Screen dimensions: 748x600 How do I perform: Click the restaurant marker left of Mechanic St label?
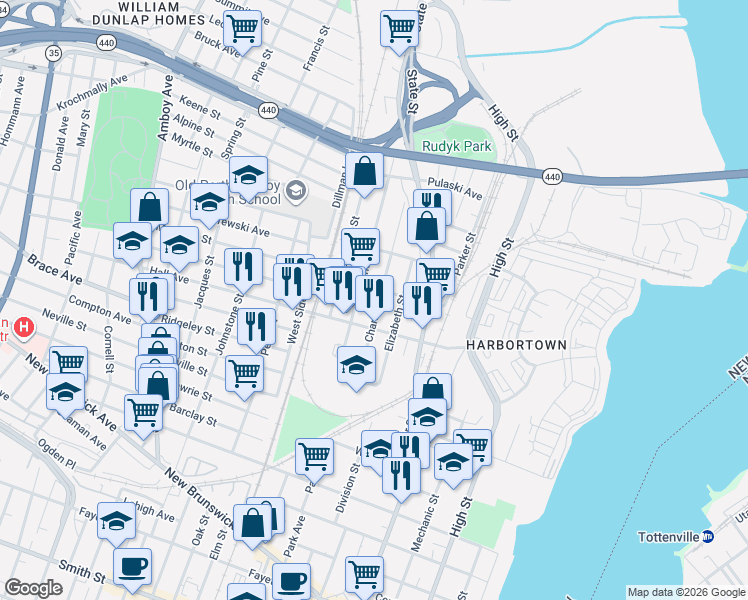pos(401,480)
